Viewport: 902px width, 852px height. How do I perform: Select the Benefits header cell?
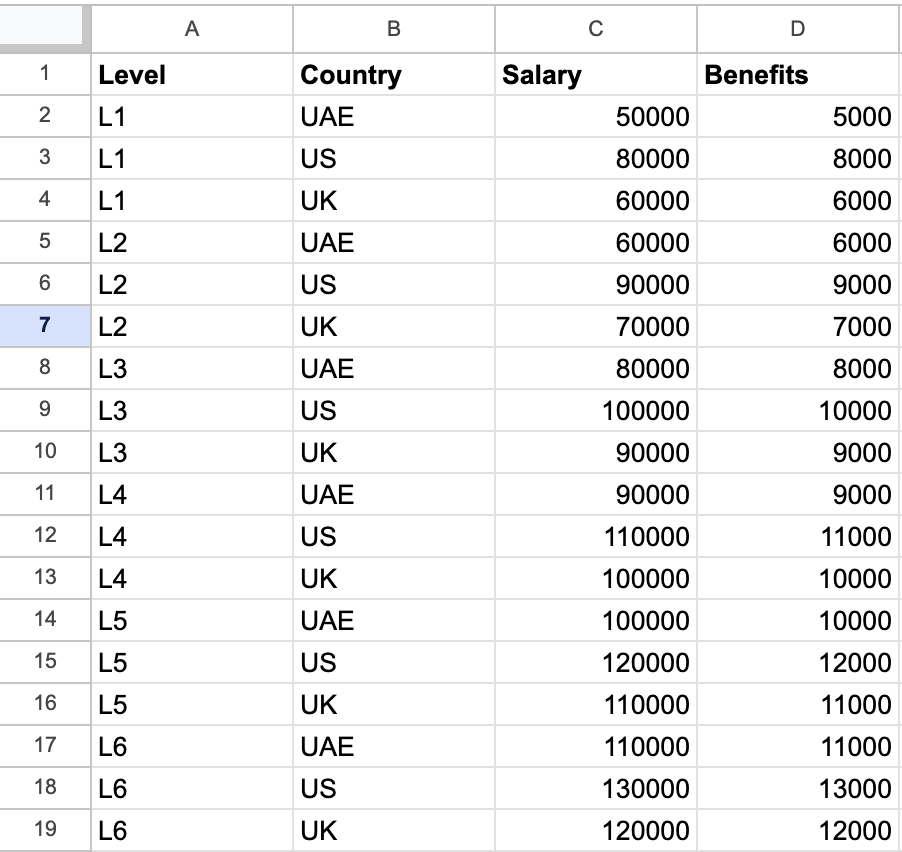(797, 75)
